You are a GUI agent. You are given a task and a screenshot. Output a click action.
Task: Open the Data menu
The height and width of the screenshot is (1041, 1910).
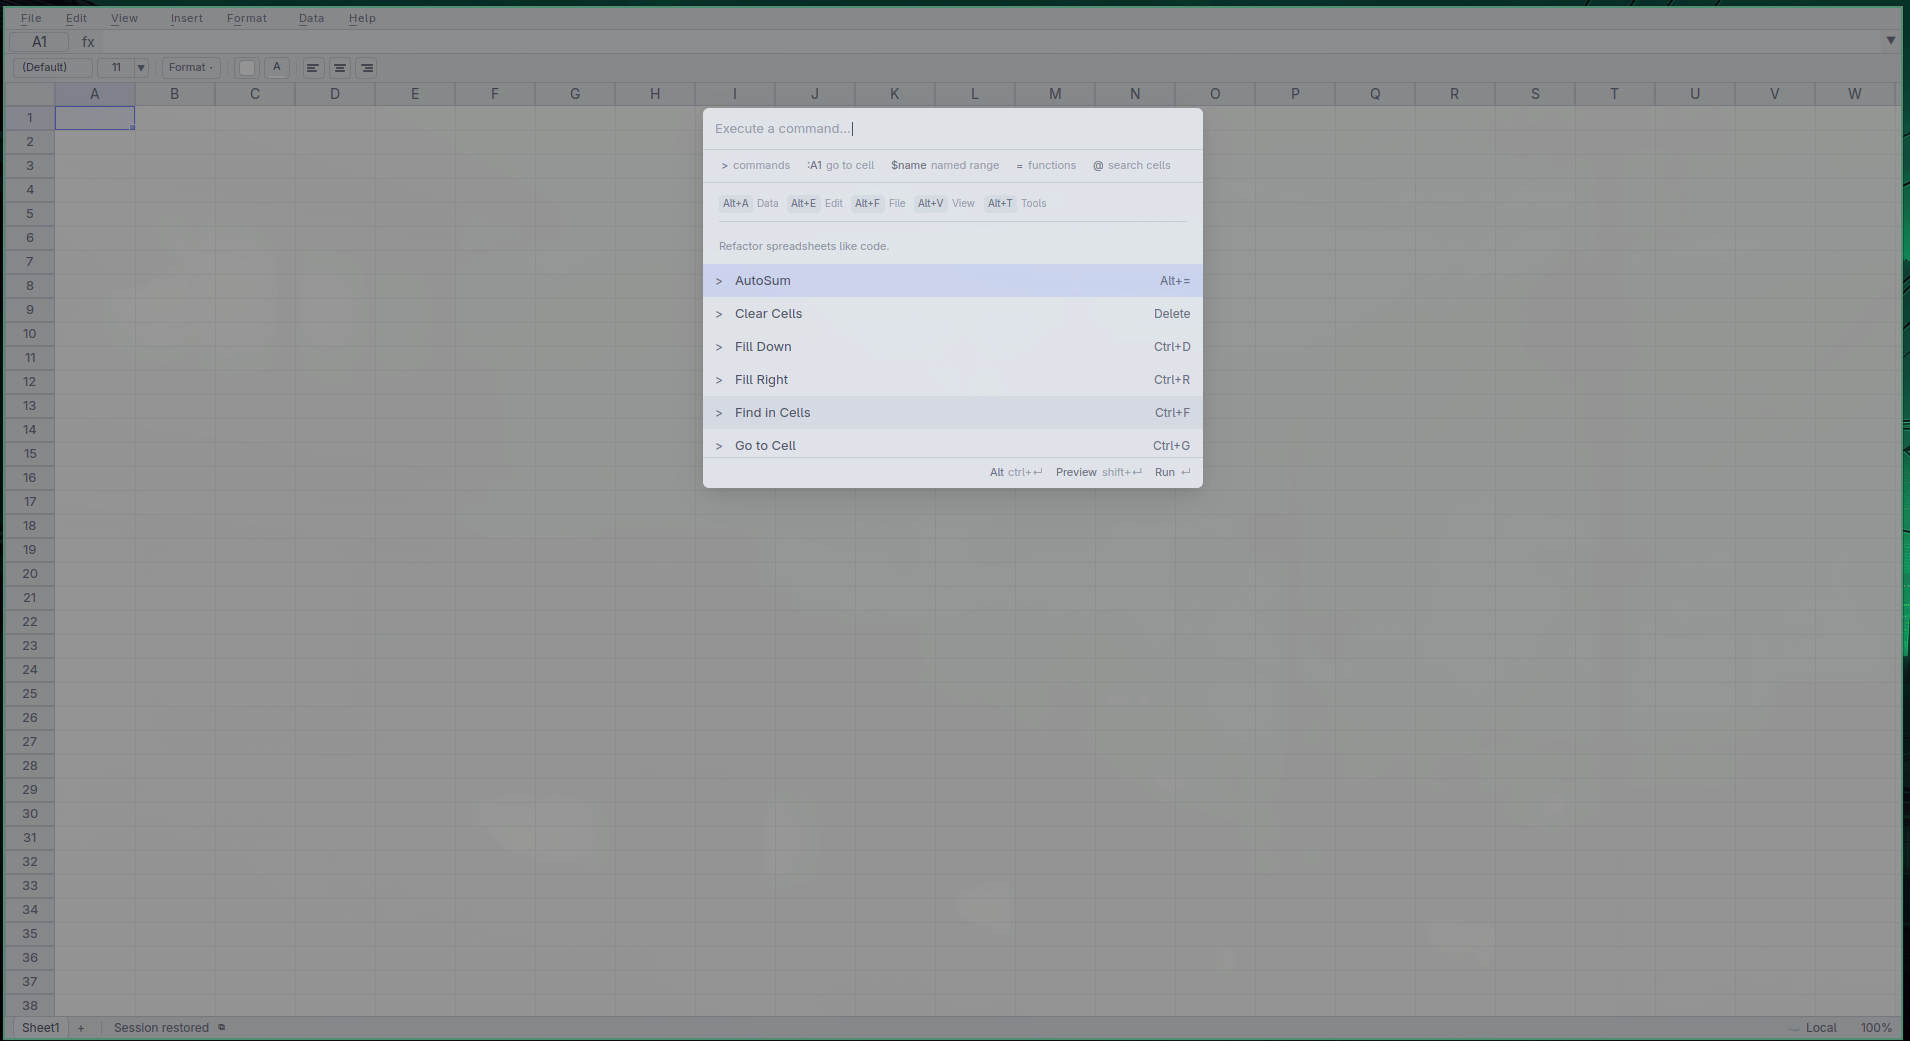pyautogui.click(x=311, y=18)
